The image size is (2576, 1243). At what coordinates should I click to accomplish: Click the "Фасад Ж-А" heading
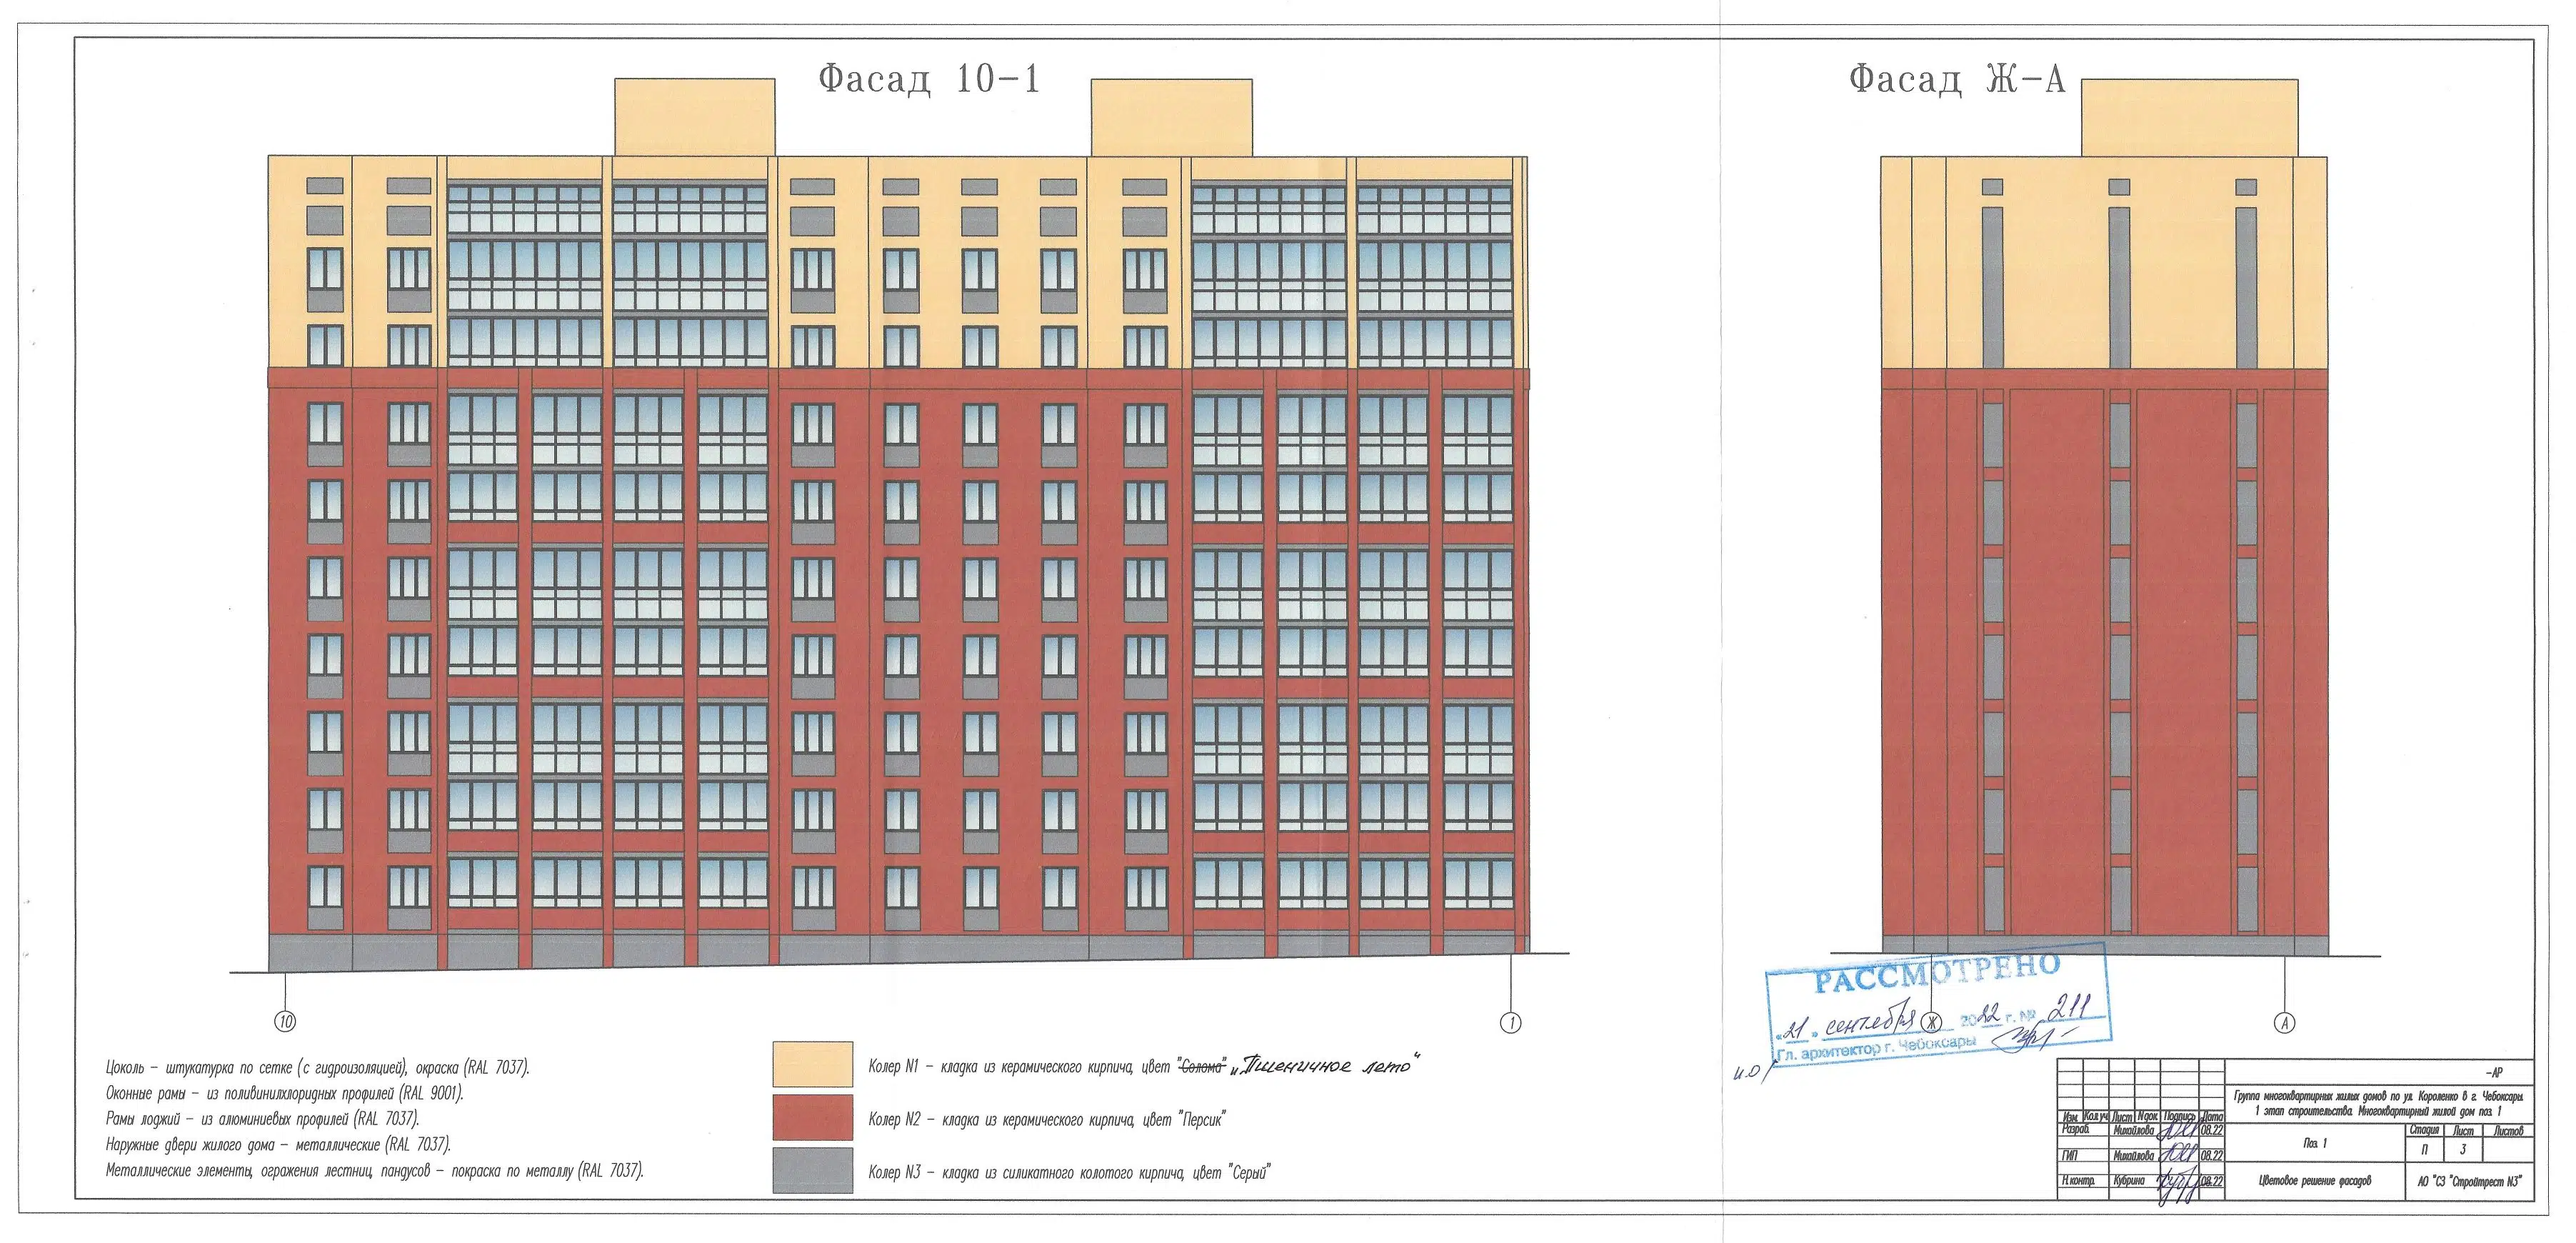tap(1957, 78)
